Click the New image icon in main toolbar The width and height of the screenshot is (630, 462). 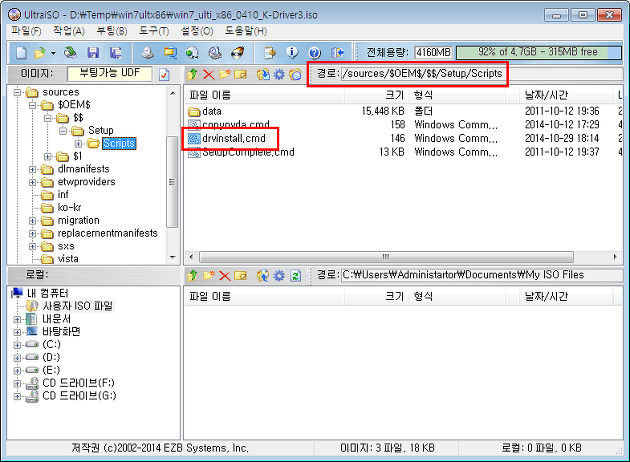[x=21, y=53]
